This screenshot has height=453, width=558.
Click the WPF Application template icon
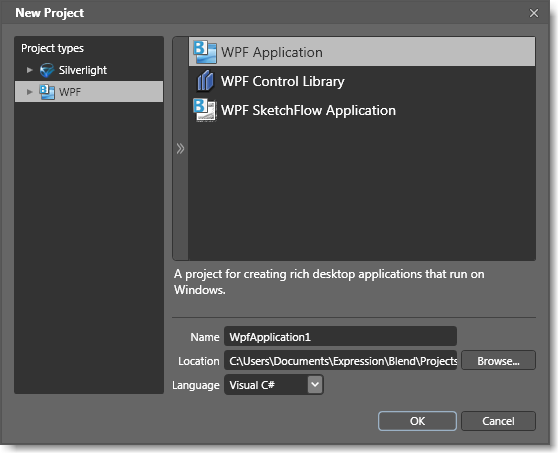[x=205, y=52]
